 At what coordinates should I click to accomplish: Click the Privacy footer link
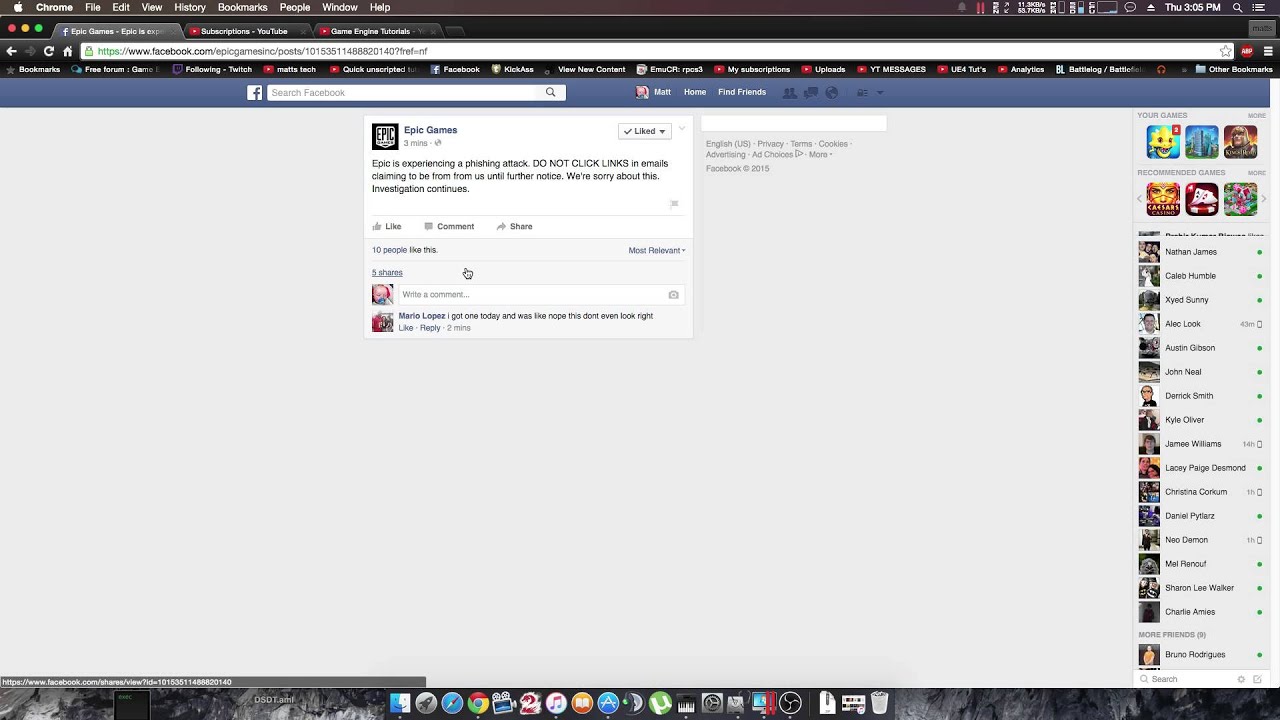coord(770,144)
